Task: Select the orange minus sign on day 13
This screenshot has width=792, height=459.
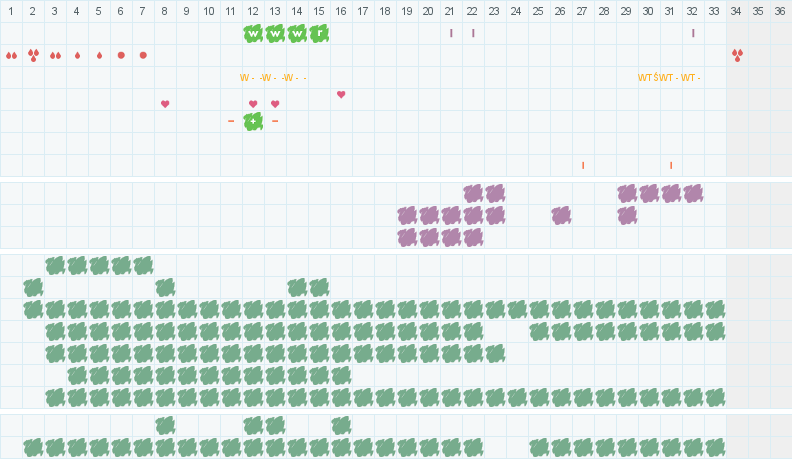Action: (275, 121)
